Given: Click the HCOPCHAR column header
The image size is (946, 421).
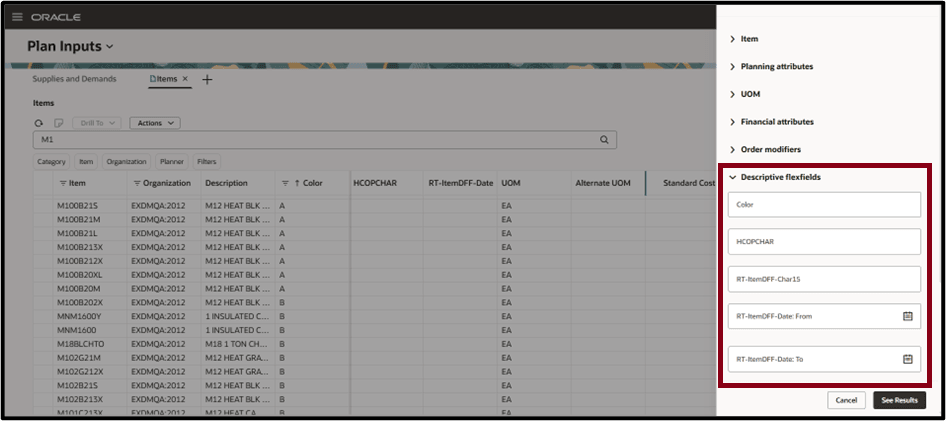Looking at the screenshot, I should [x=375, y=183].
